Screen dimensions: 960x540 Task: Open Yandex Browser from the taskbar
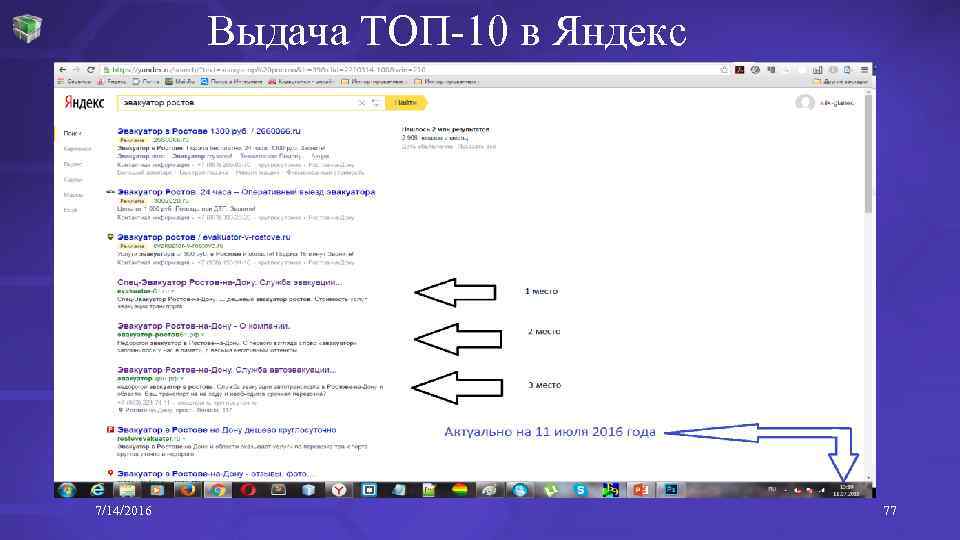pos(339,490)
